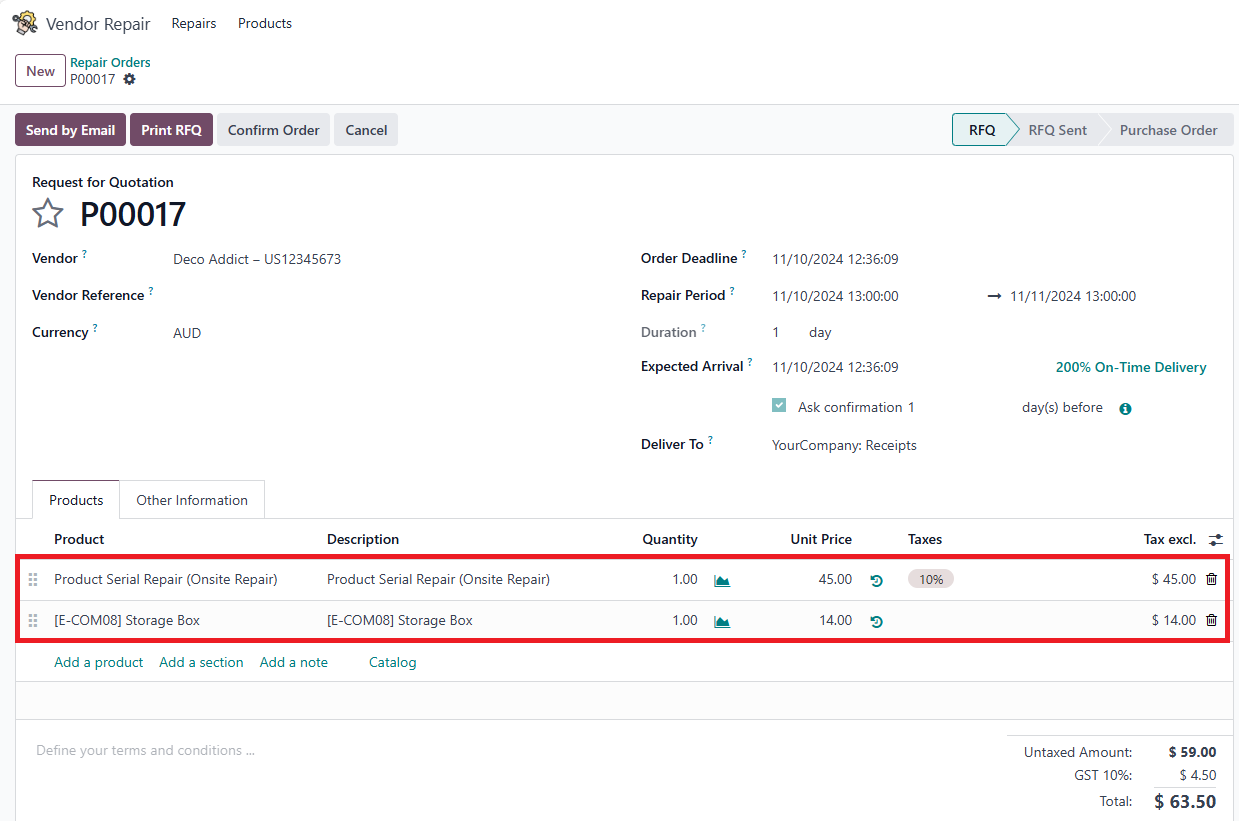Click forecast chart icon on Storage Box line
1239x821 pixels.
pos(722,621)
